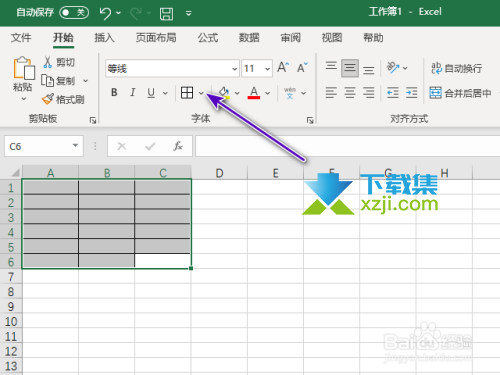This screenshot has height=375, width=500.
Task: Select column E header
Action: point(275,173)
